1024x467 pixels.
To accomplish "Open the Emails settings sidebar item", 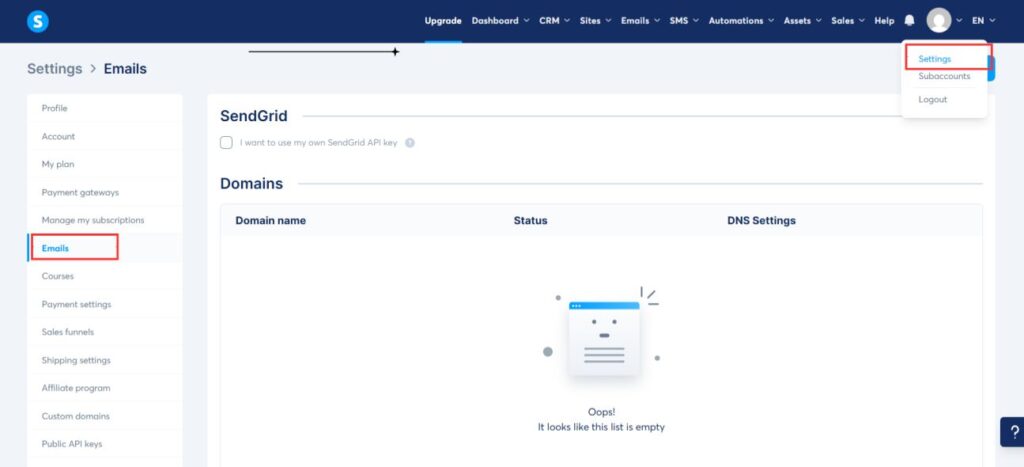I will click(55, 248).
